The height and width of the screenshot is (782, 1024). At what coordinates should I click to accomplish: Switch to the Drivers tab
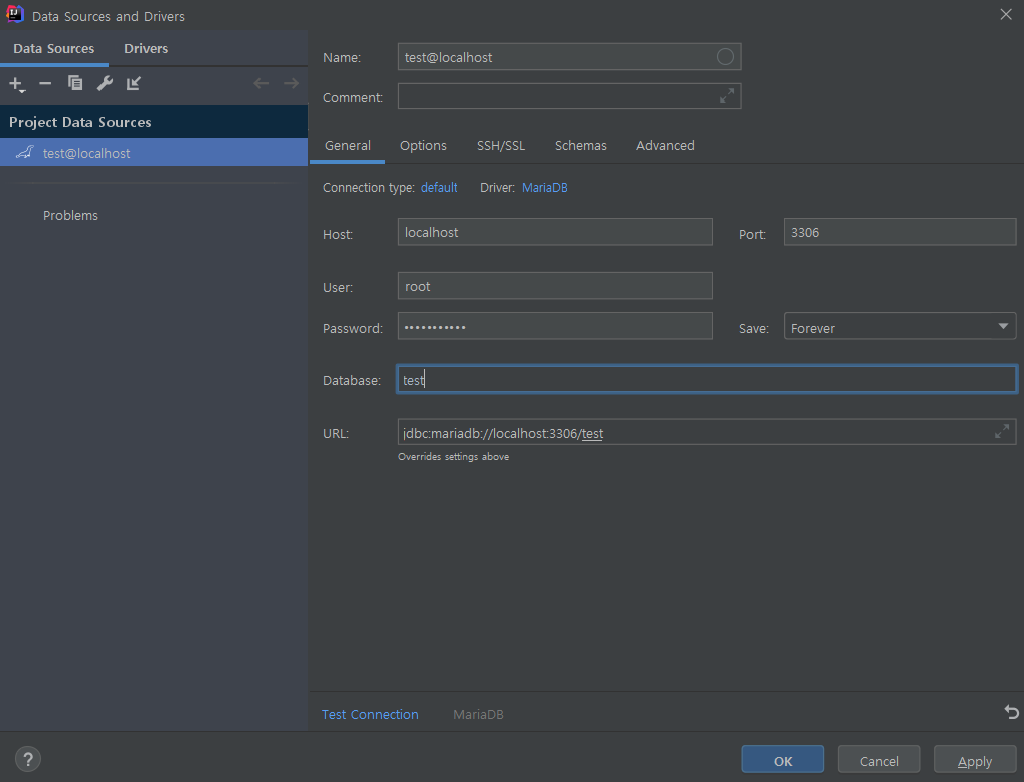[145, 48]
